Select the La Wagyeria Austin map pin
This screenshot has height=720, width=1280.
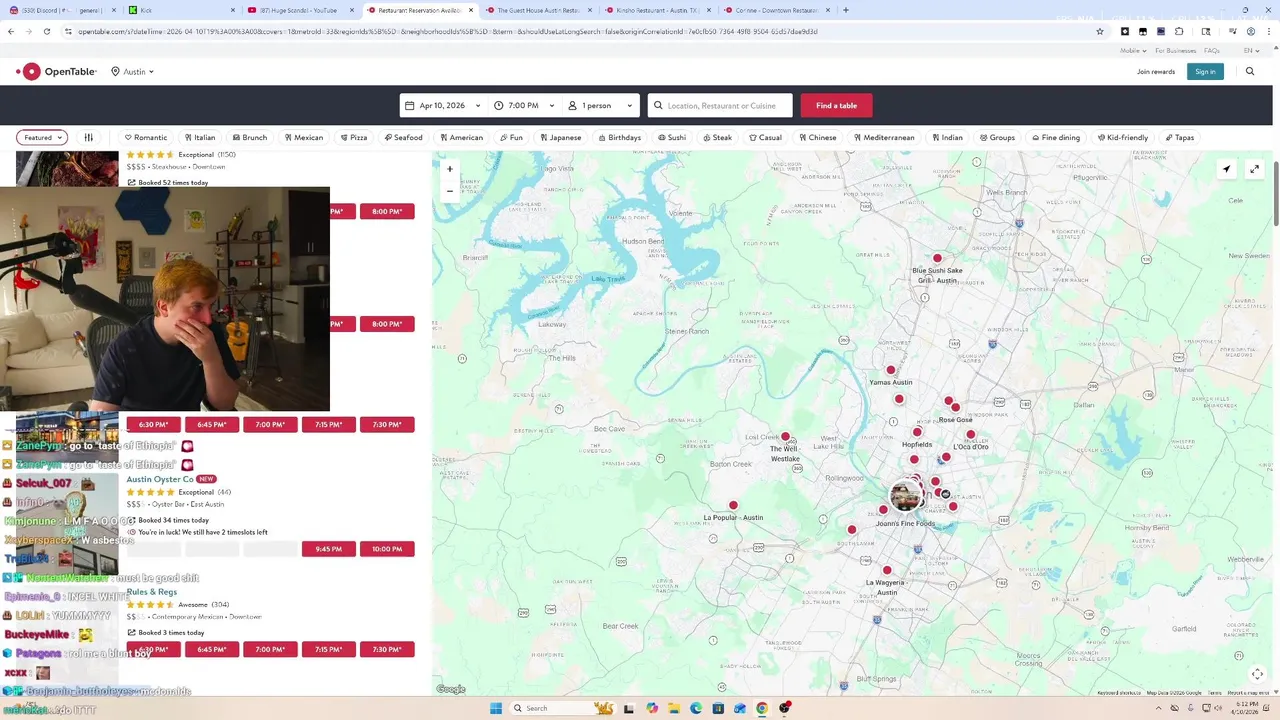pyautogui.click(x=886, y=570)
